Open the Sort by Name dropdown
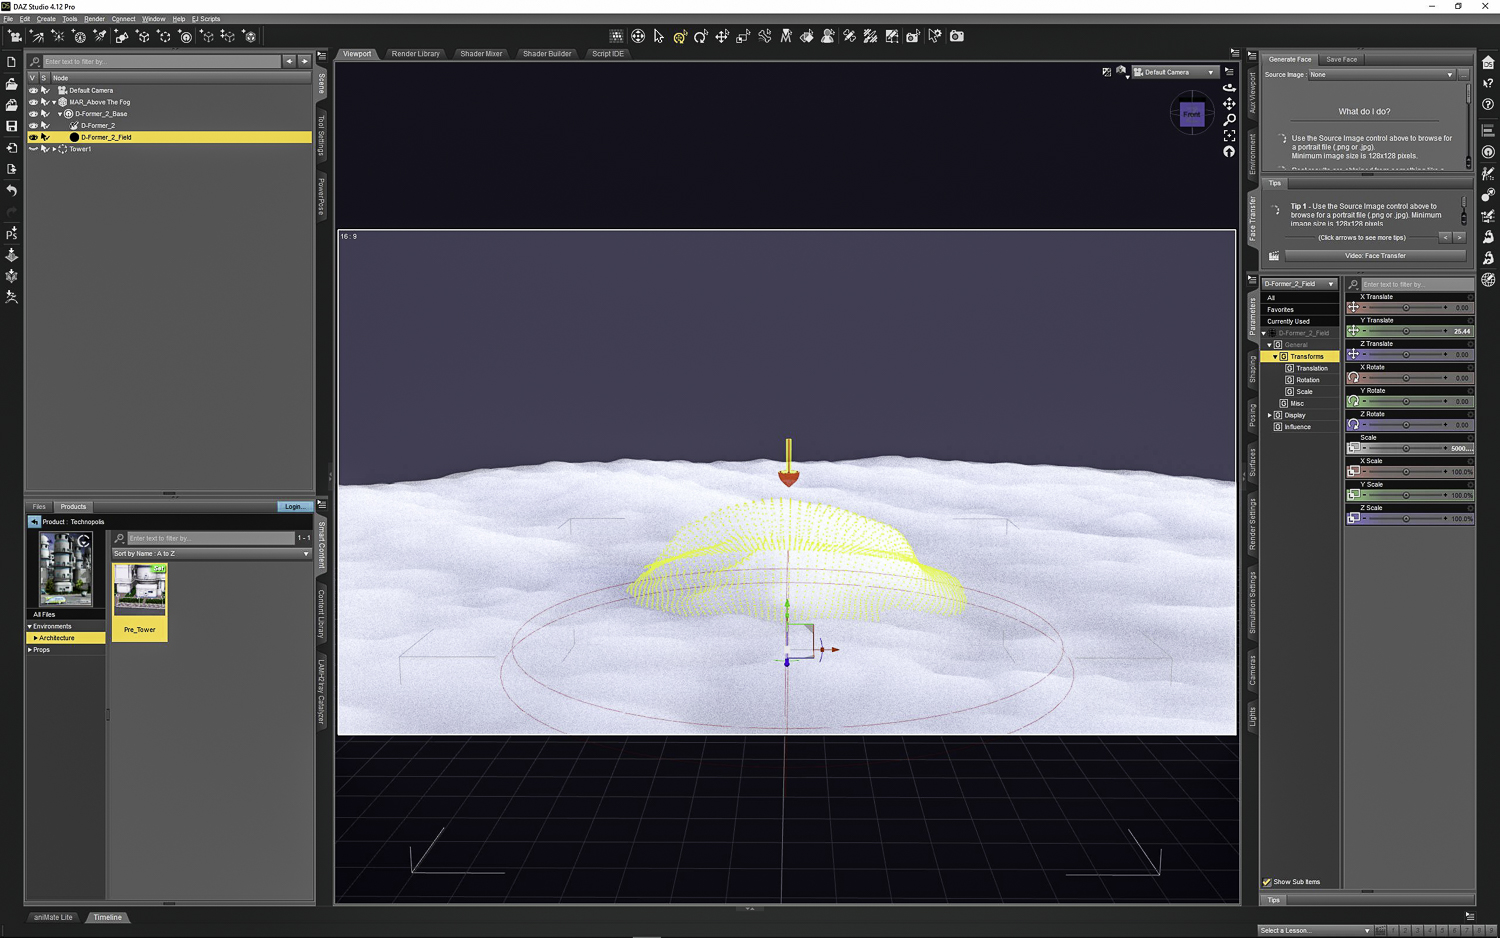Image resolution: width=1500 pixels, height=938 pixels. pos(211,554)
